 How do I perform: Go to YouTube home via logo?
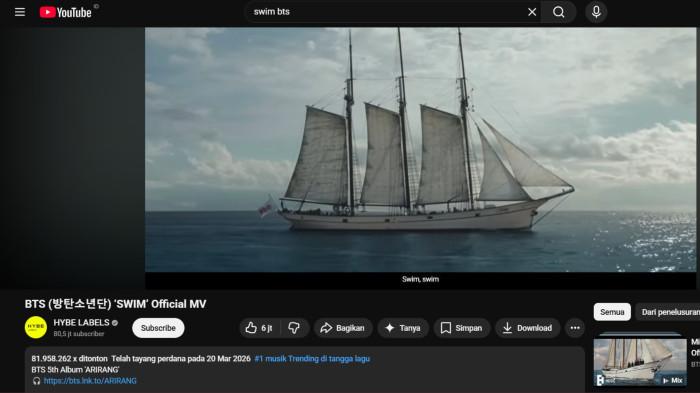pyautogui.click(x=66, y=12)
